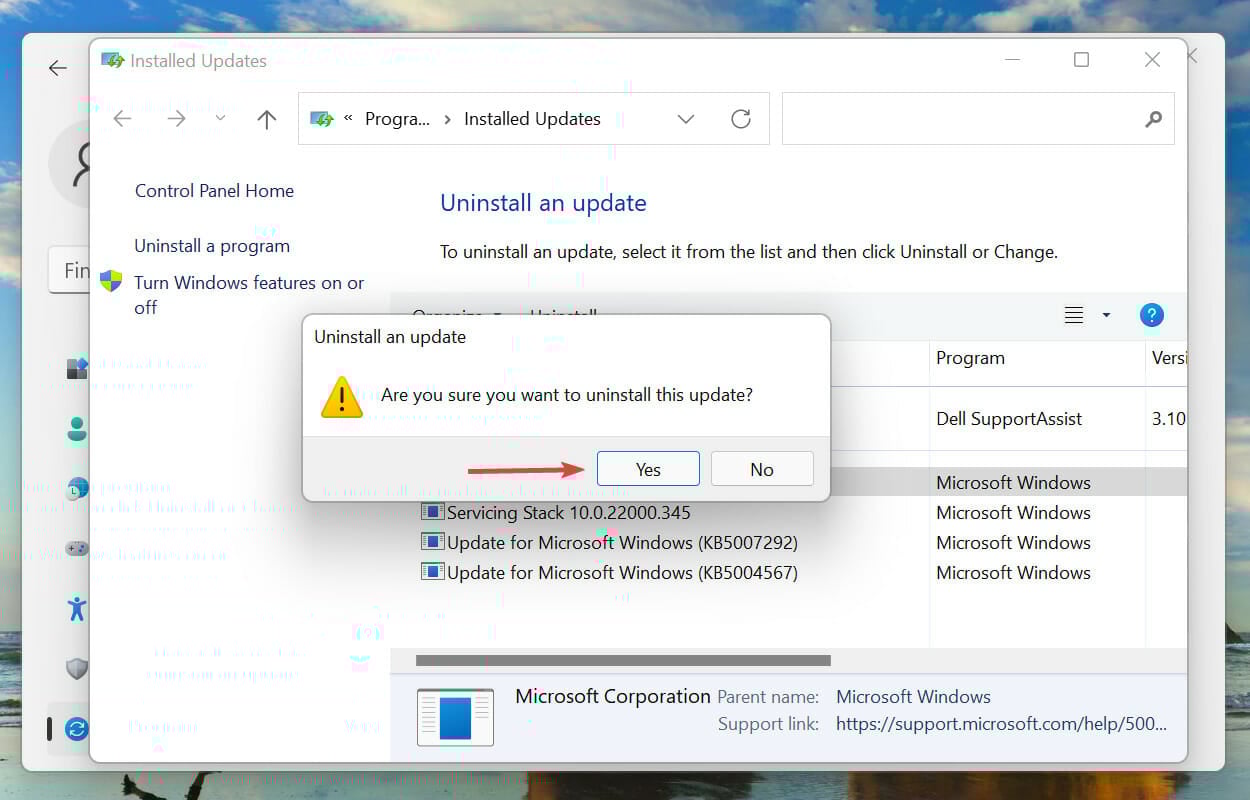
Task: Click the address bar Control Panel icon
Action: coord(322,119)
